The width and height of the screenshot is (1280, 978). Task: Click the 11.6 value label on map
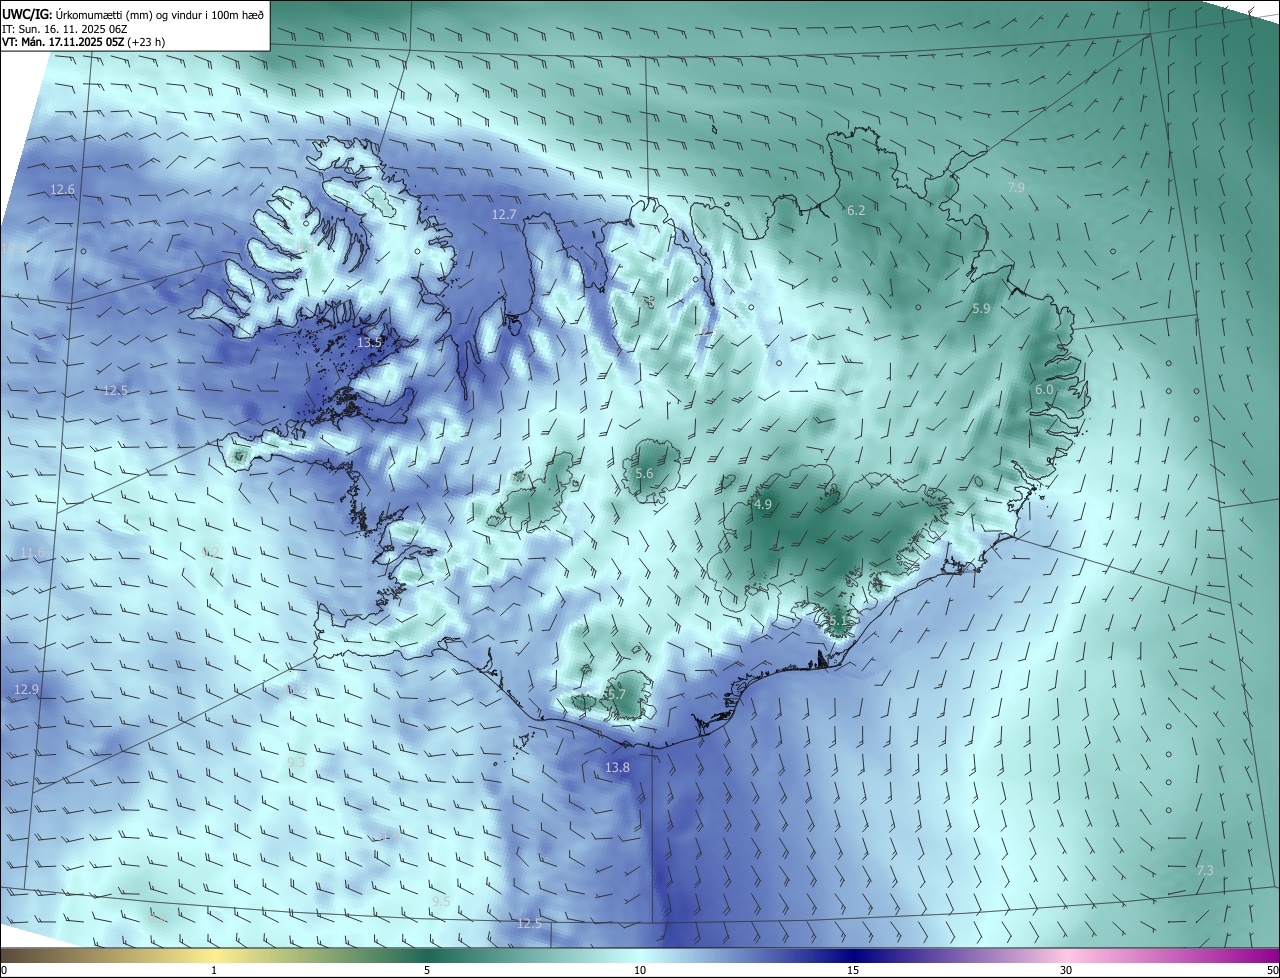[x=33, y=553]
